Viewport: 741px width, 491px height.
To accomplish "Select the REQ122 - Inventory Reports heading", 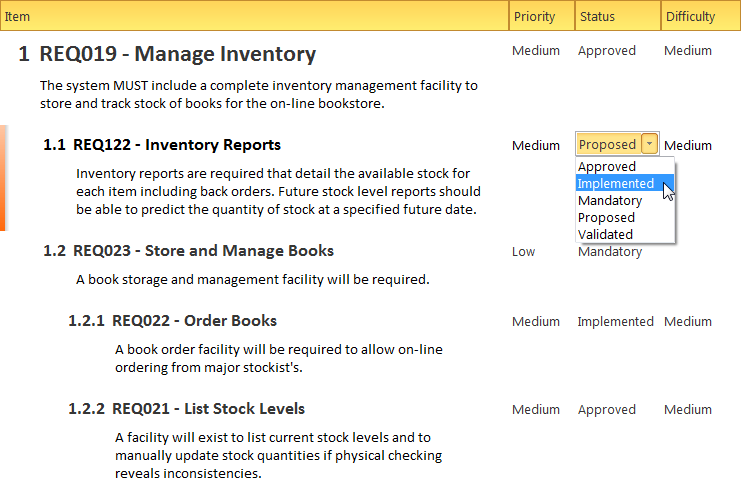I will (177, 145).
